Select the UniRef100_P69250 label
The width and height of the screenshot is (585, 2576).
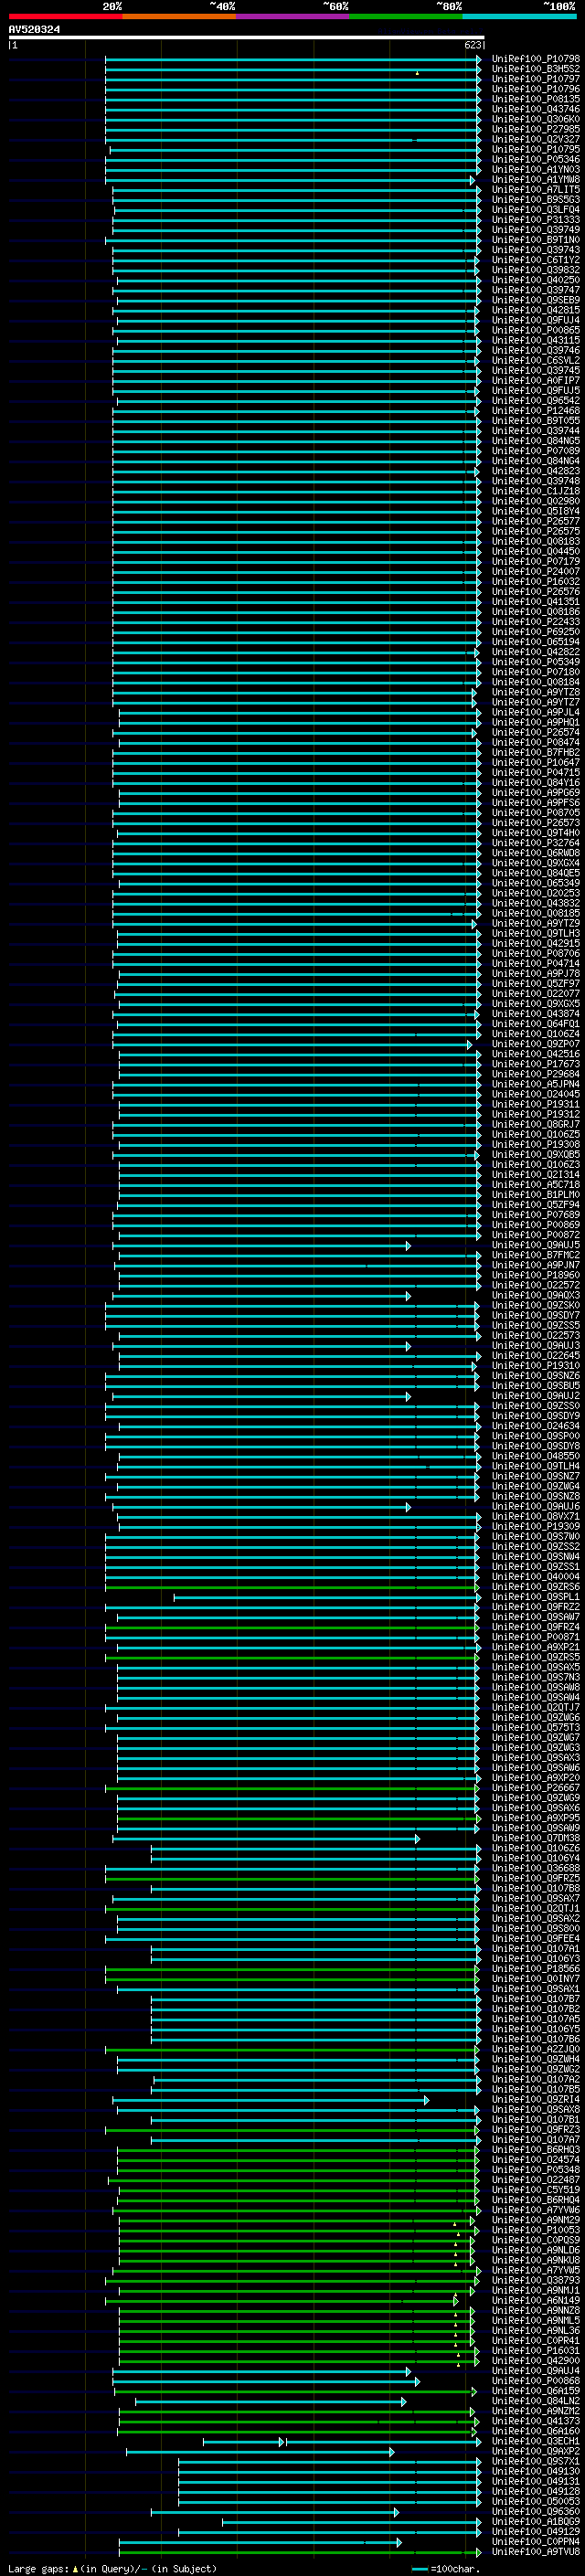coord(536,632)
